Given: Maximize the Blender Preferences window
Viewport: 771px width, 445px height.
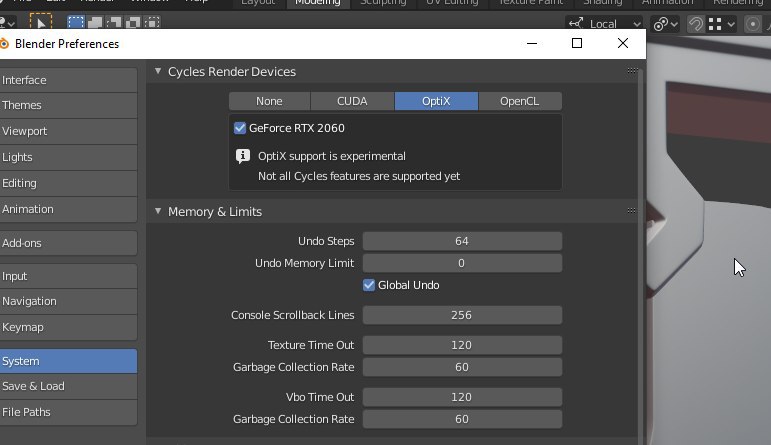Looking at the screenshot, I should click(x=577, y=43).
